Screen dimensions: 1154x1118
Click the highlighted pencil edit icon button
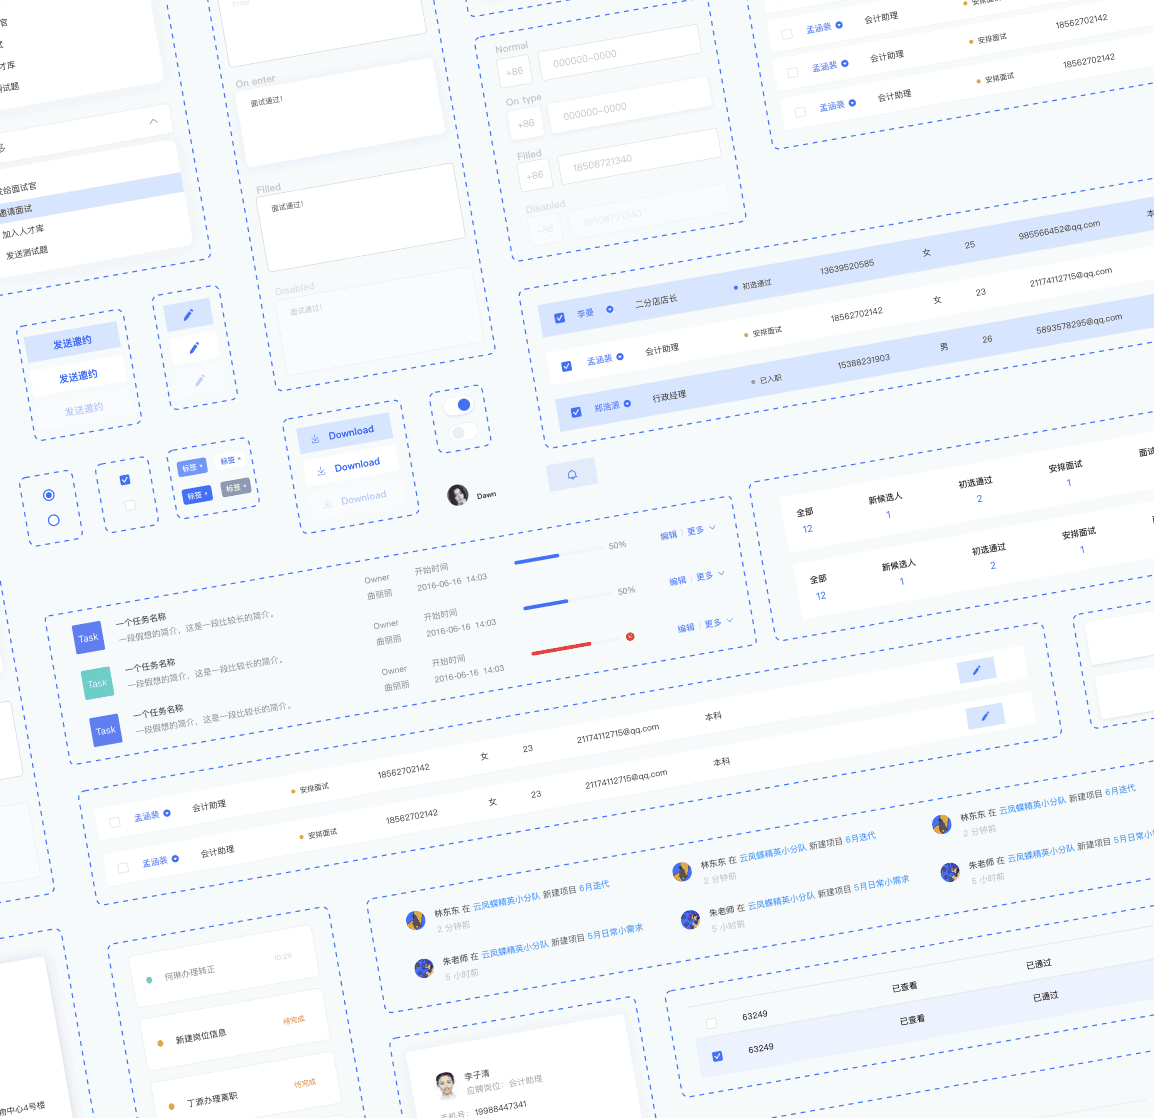tap(188, 315)
